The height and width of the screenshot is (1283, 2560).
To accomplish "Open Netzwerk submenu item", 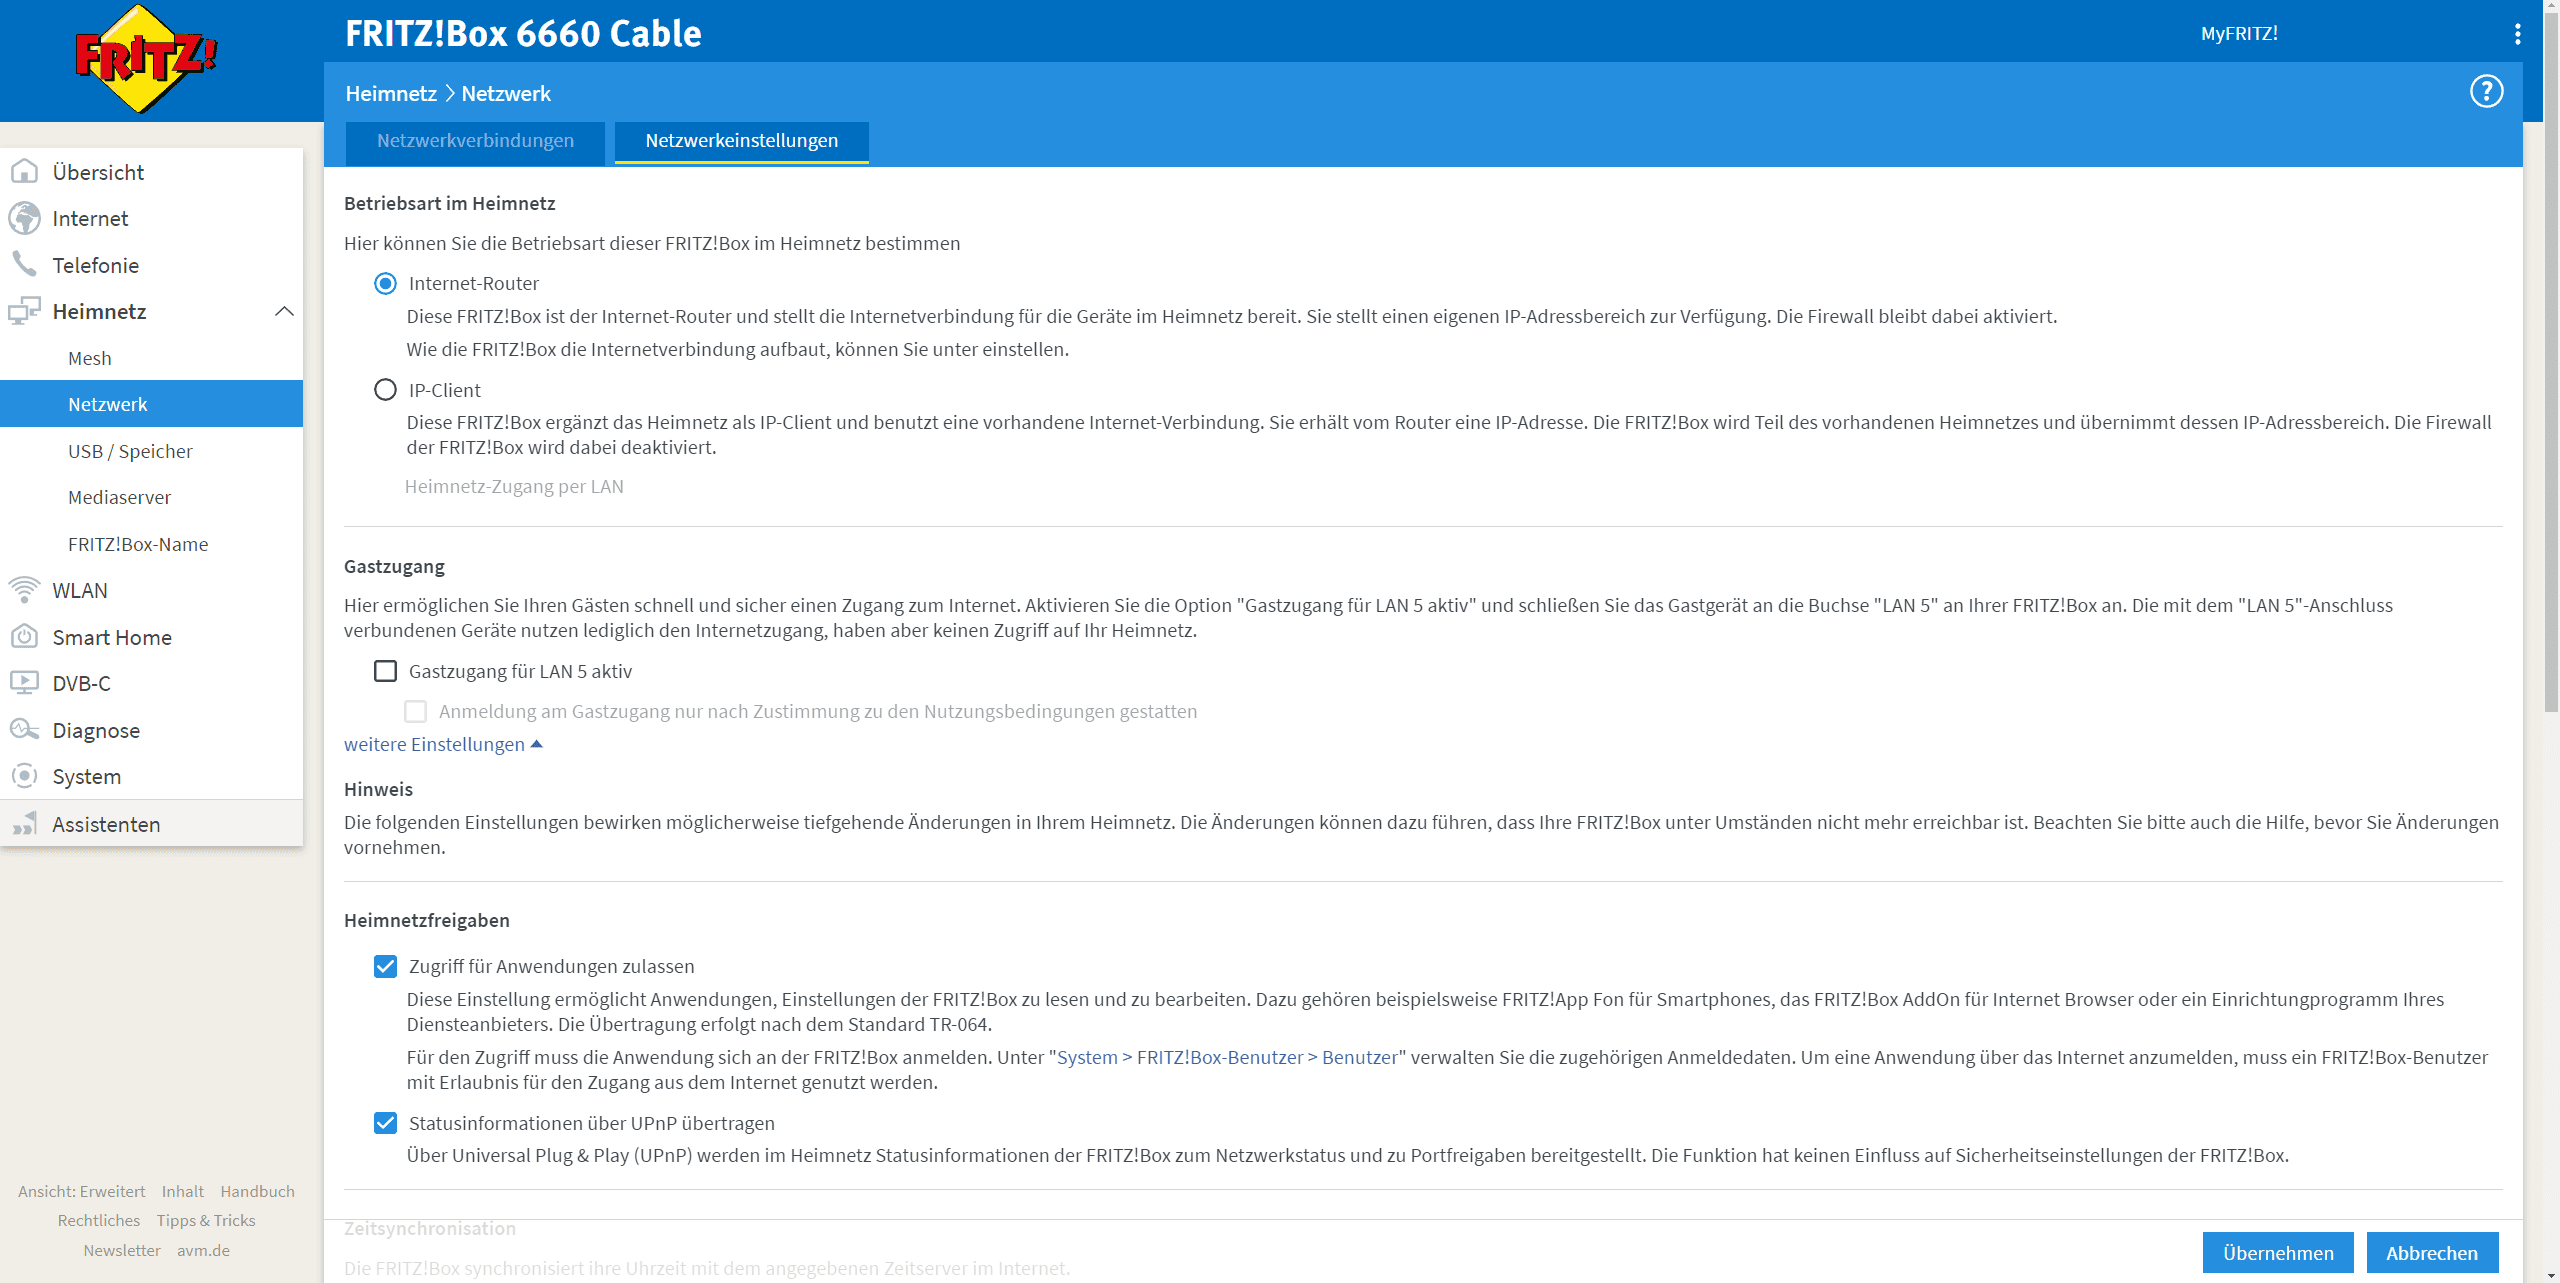I will tap(151, 404).
